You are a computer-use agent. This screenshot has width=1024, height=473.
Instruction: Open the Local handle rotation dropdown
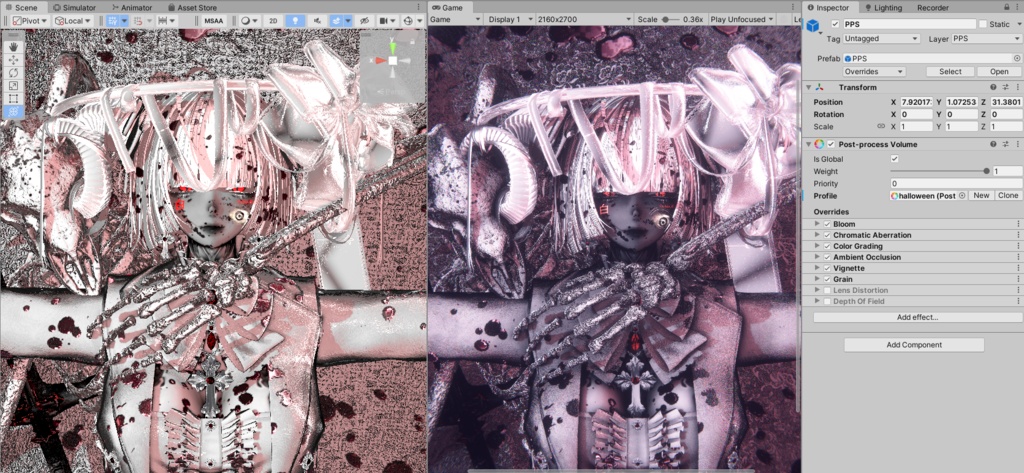(x=73, y=21)
